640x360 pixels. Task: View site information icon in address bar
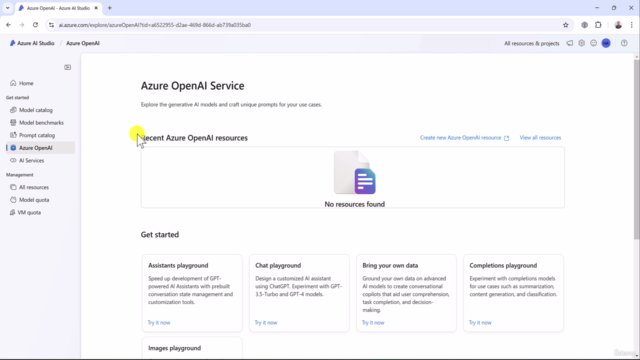(x=51, y=25)
